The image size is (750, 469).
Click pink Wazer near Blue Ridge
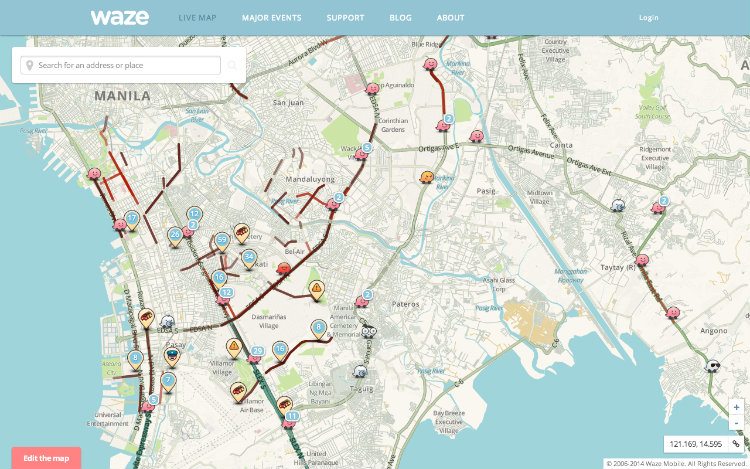pos(430,64)
